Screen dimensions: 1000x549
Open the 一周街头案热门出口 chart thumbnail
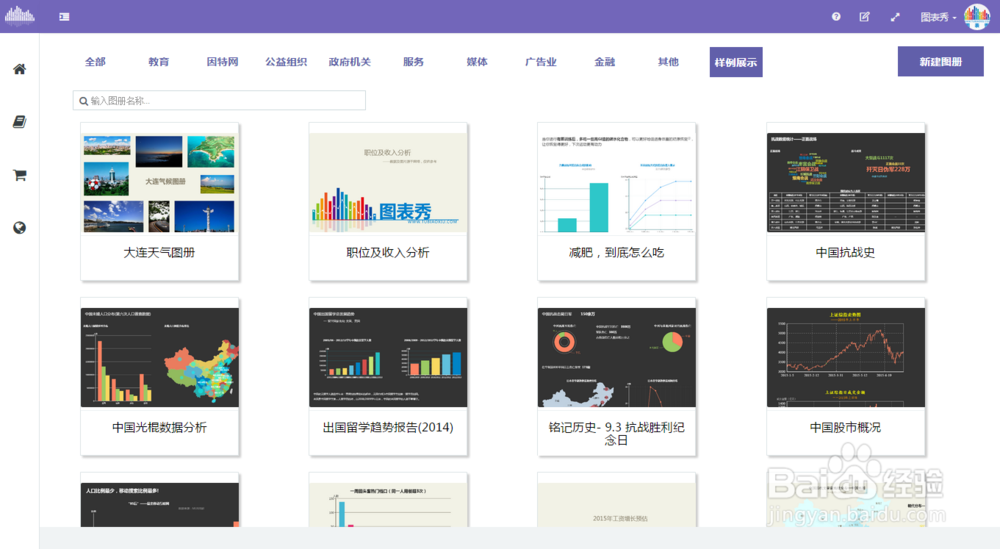pyautogui.click(x=388, y=504)
